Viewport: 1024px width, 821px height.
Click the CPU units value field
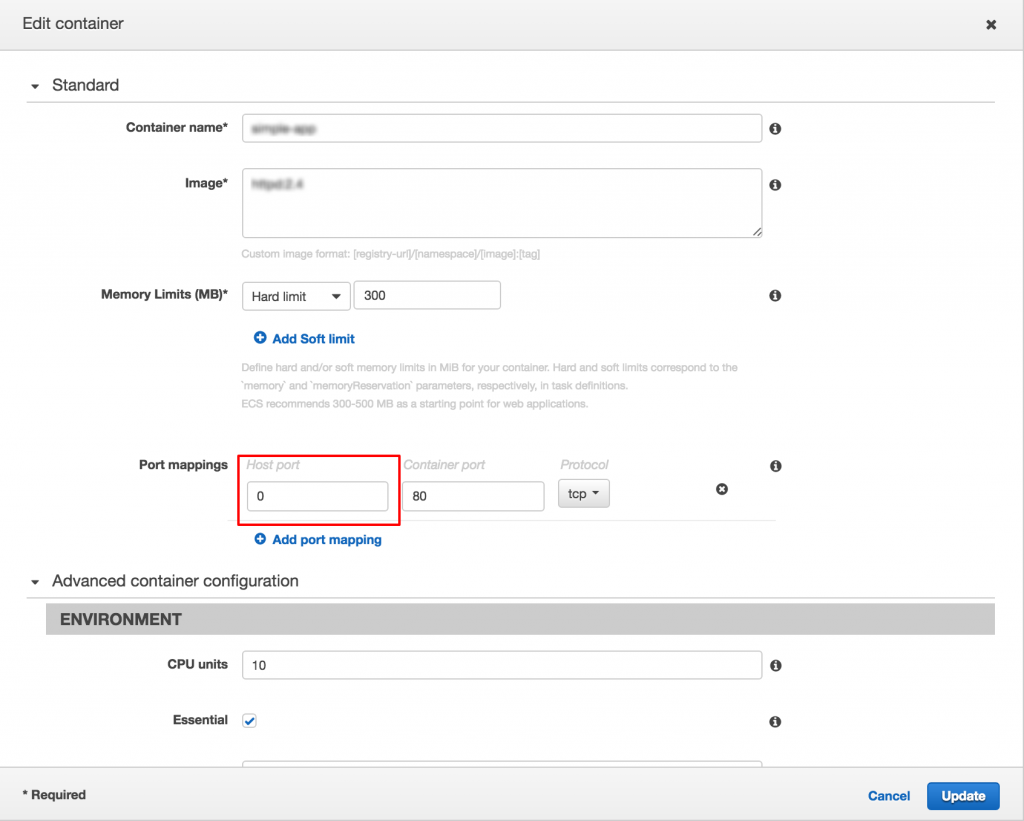click(502, 665)
